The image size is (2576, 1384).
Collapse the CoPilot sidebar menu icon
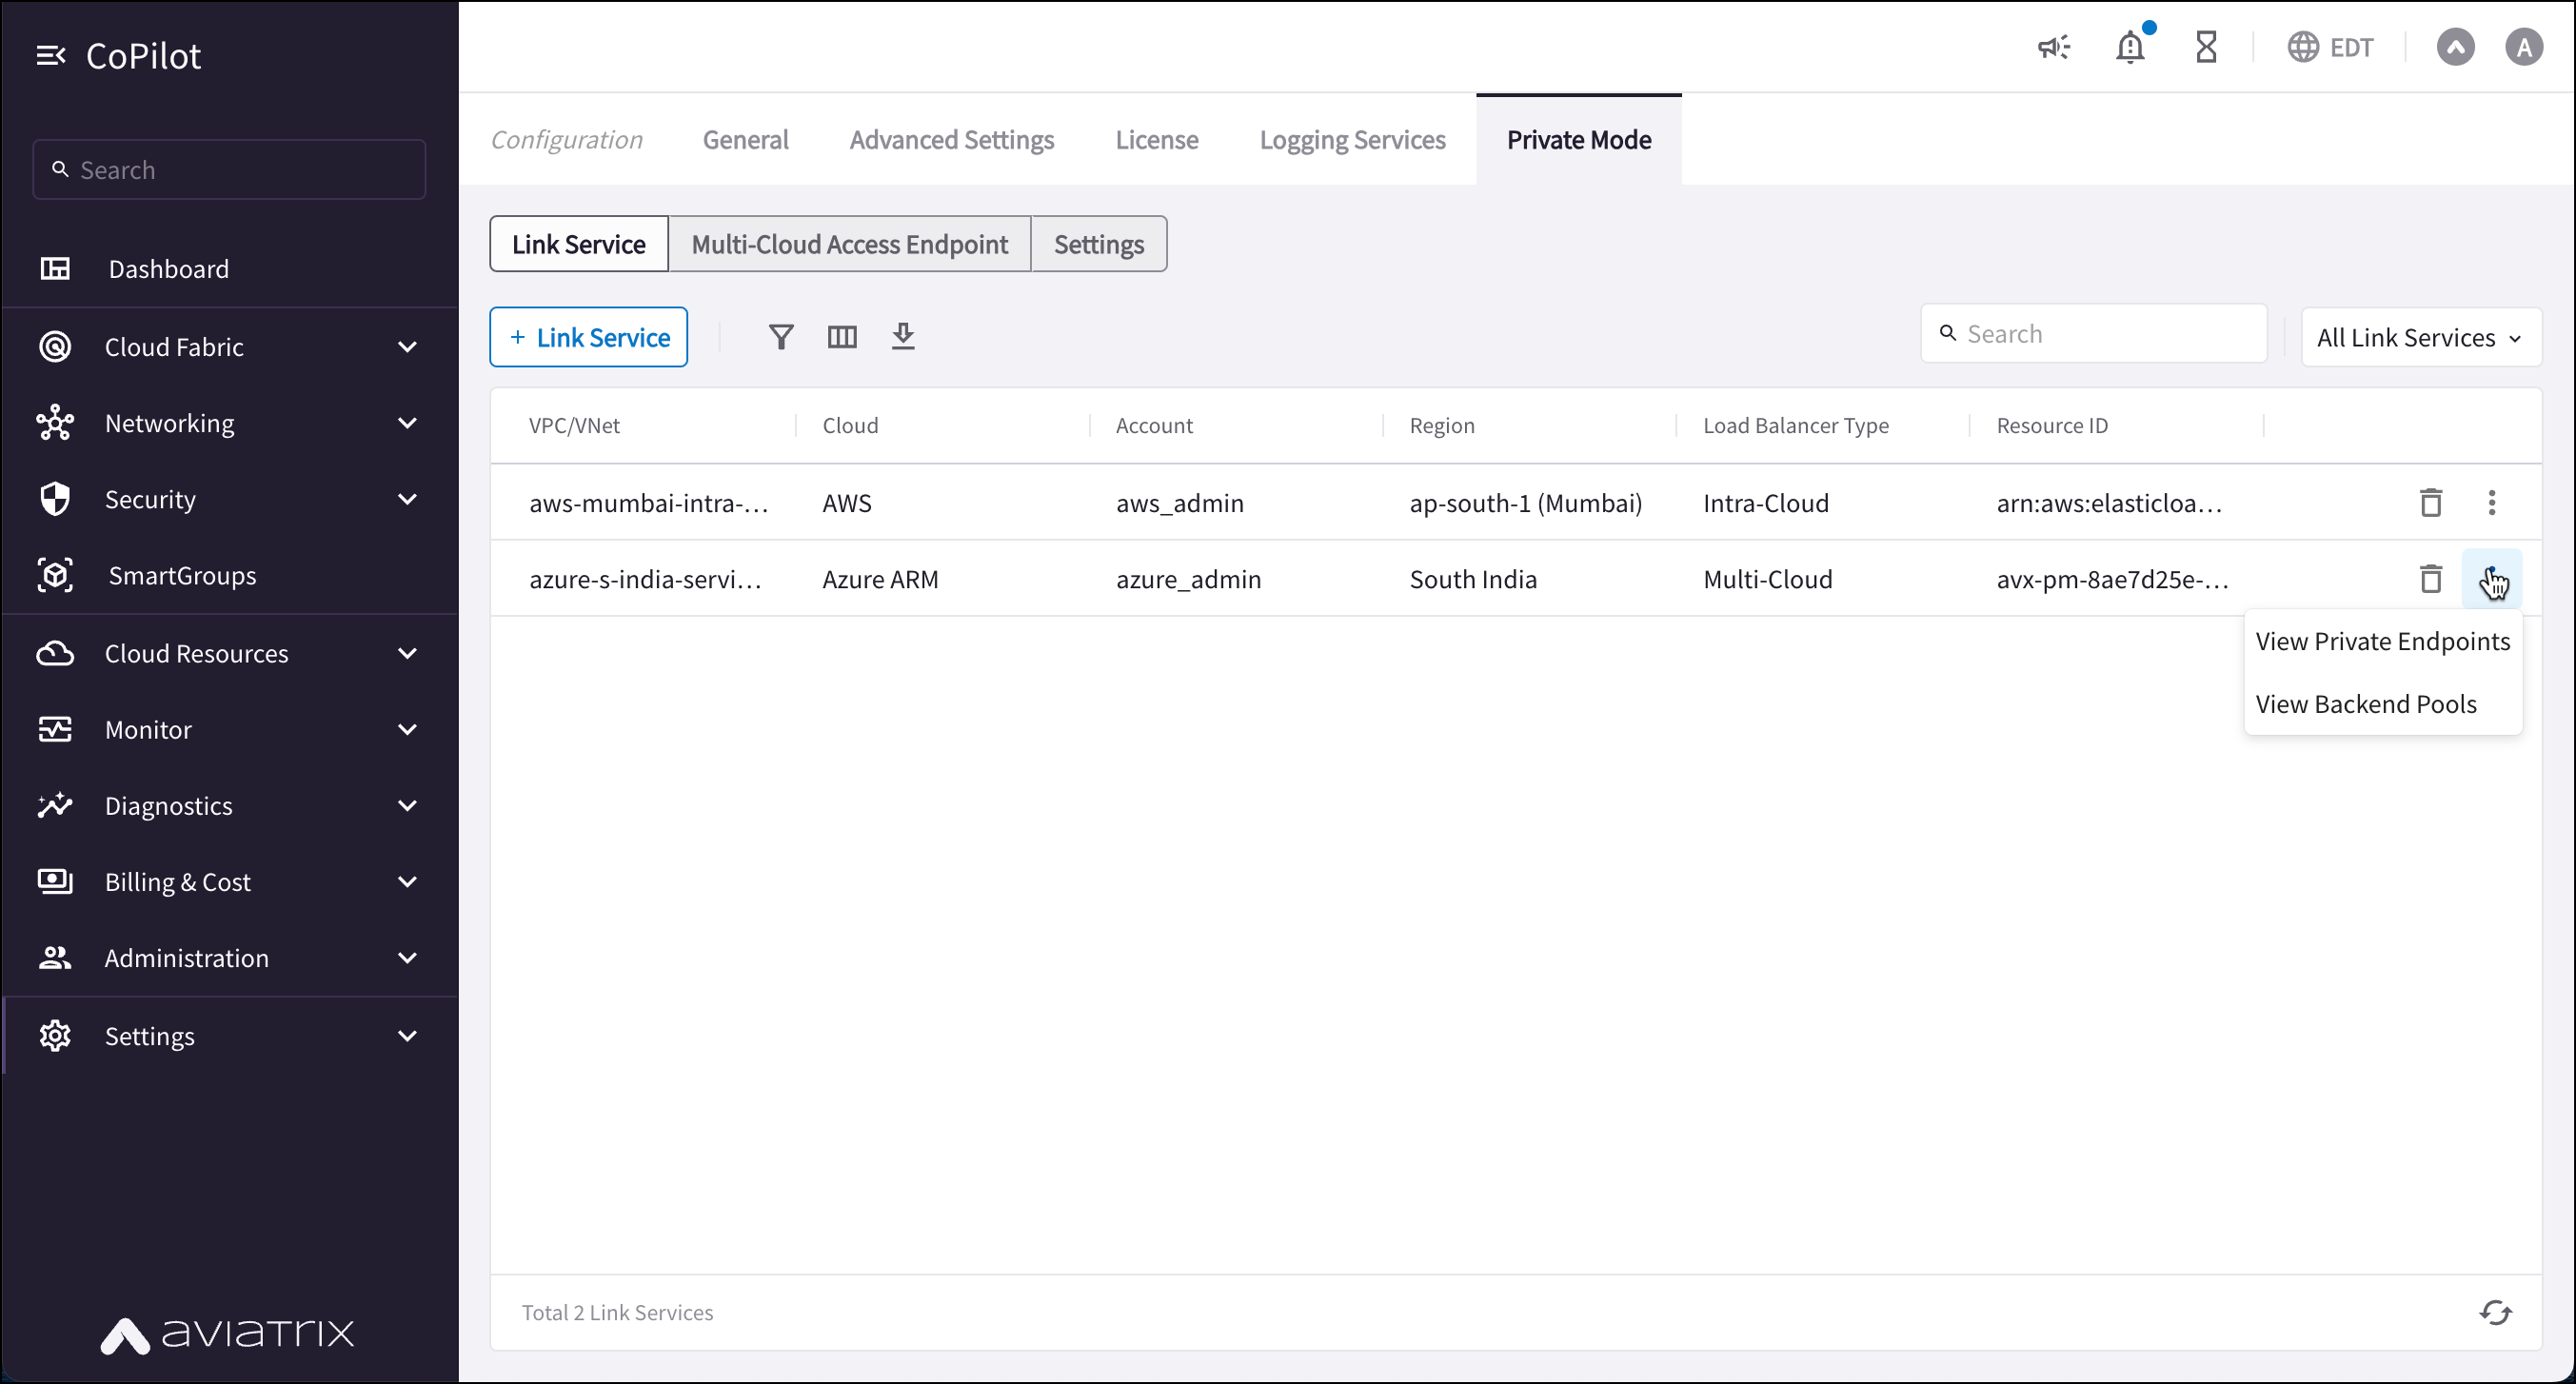point(50,56)
